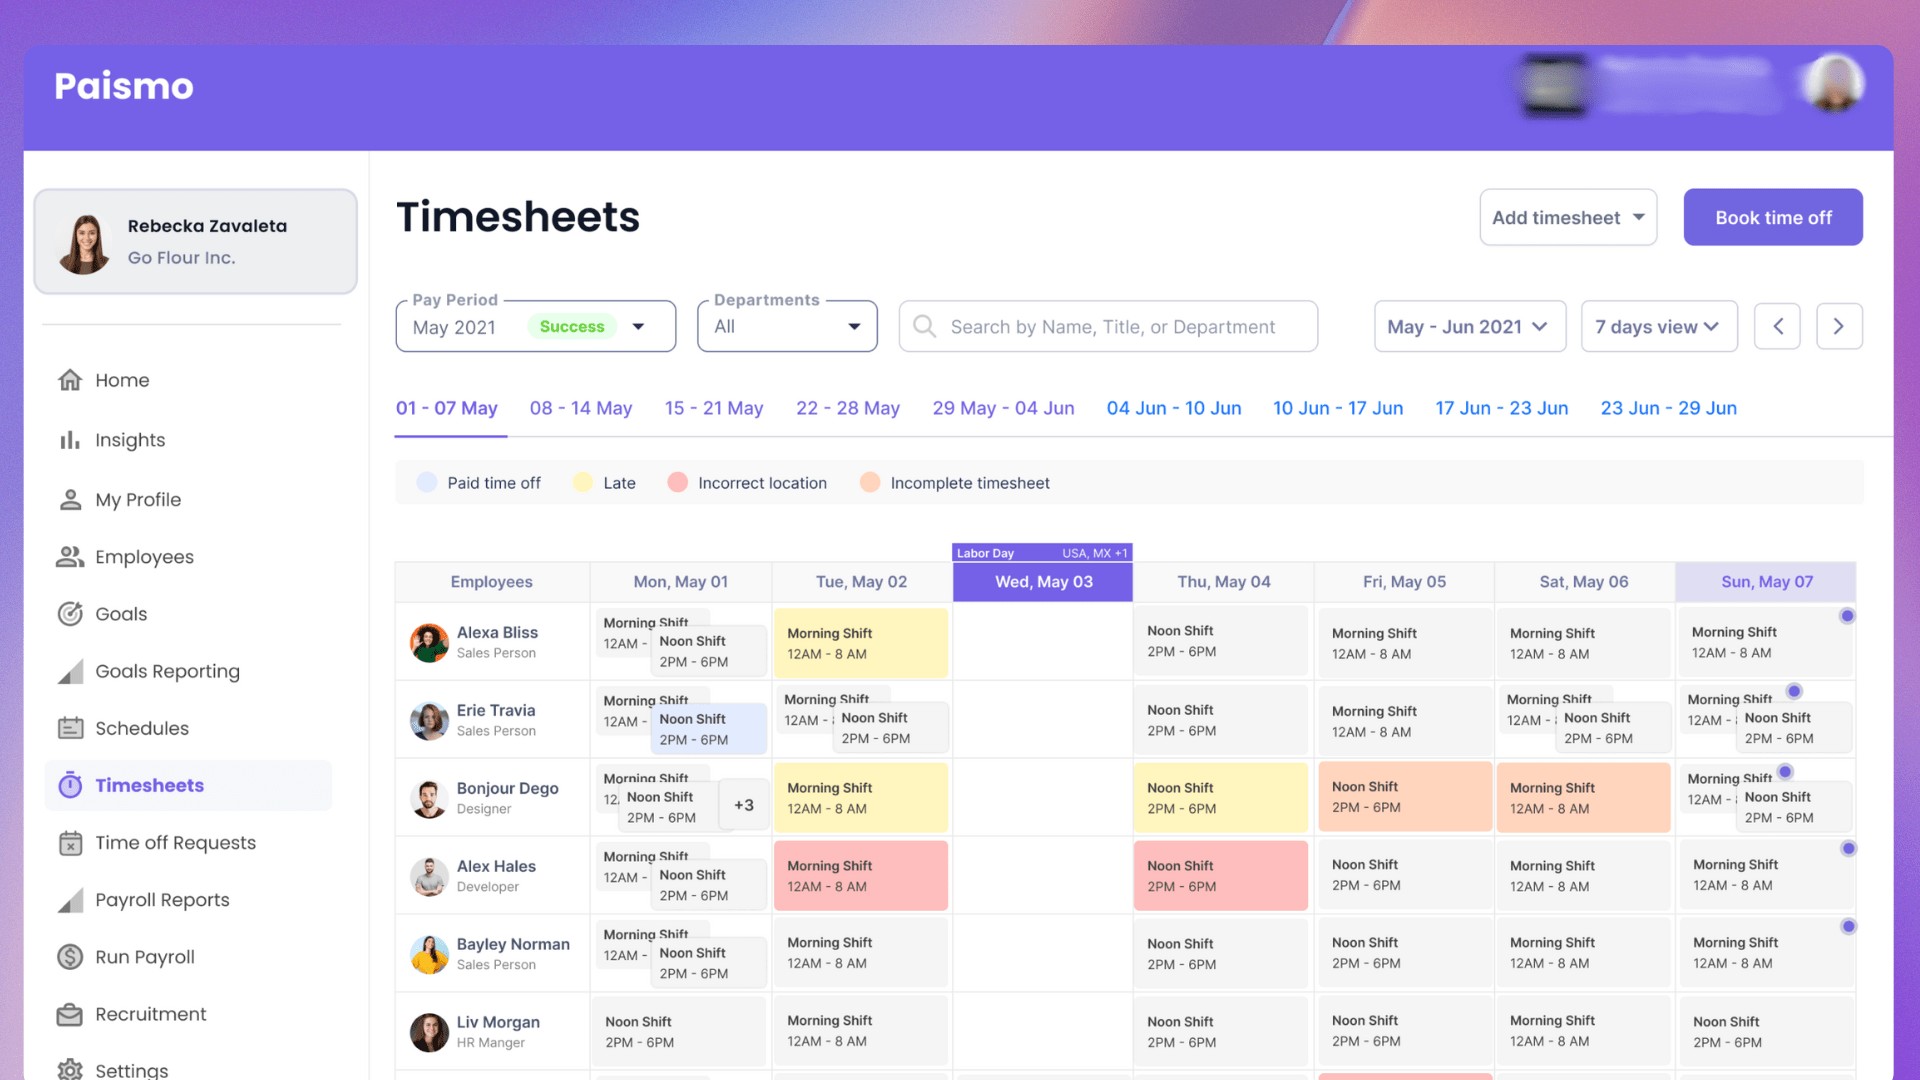This screenshot has height=1080, width=1920.
Task: Go to previous week with left chevron
Action: click(x=1777, y=326)
